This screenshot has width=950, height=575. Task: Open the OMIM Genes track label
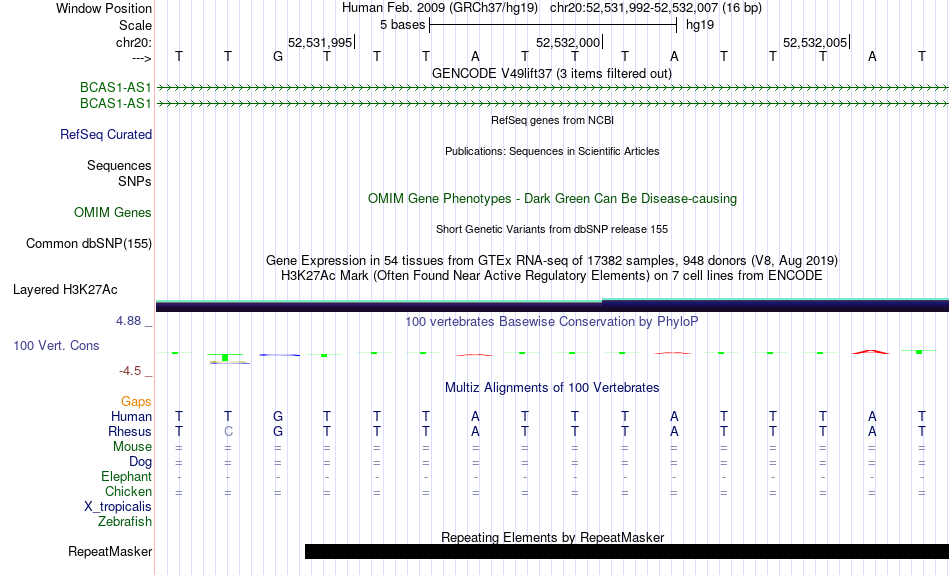[x=112, y=213]
